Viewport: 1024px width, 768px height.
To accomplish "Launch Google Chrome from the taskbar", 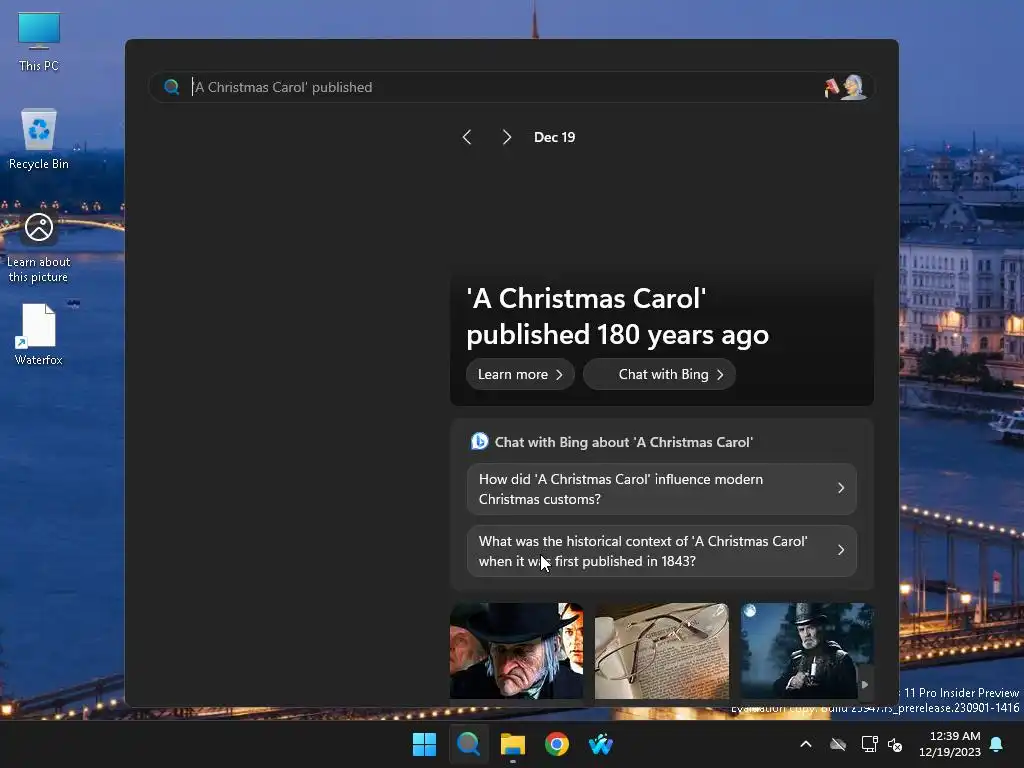I will tap(557, 744).
